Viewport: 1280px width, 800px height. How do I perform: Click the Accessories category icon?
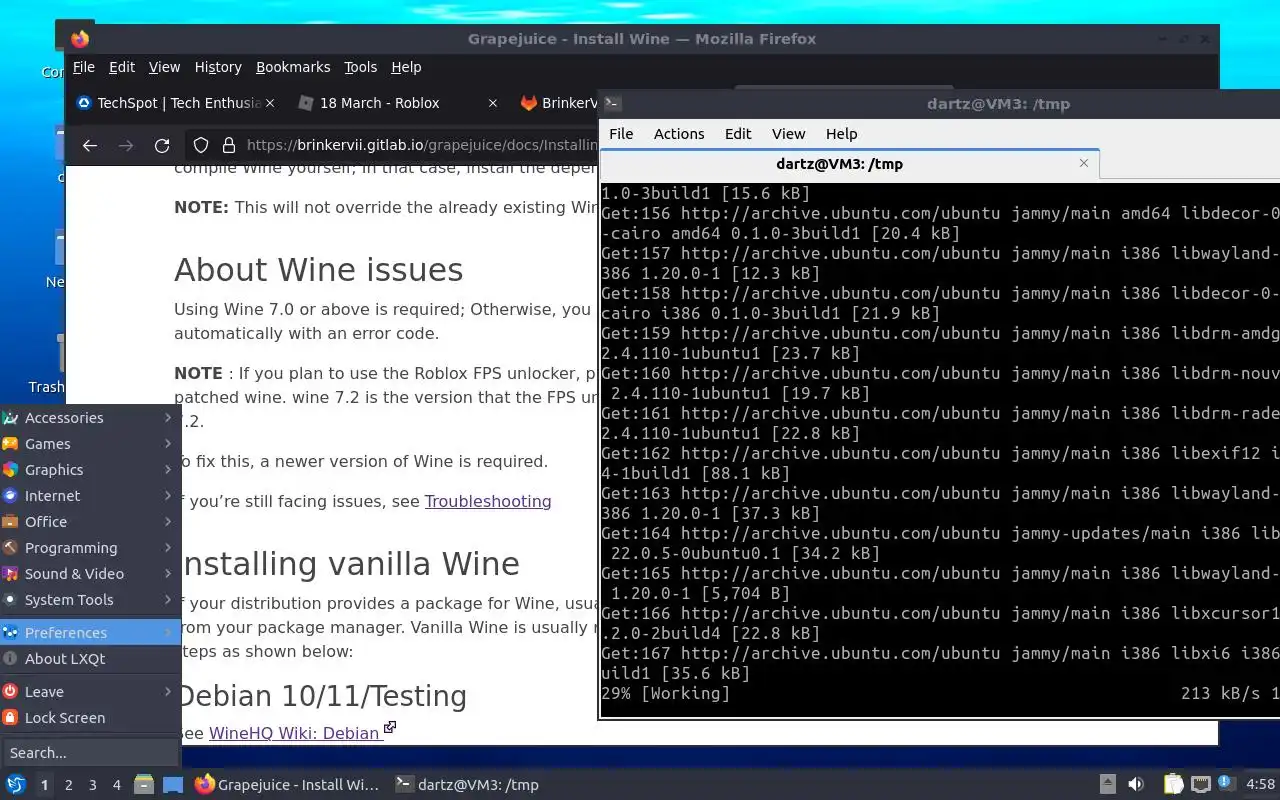[10, 418]
